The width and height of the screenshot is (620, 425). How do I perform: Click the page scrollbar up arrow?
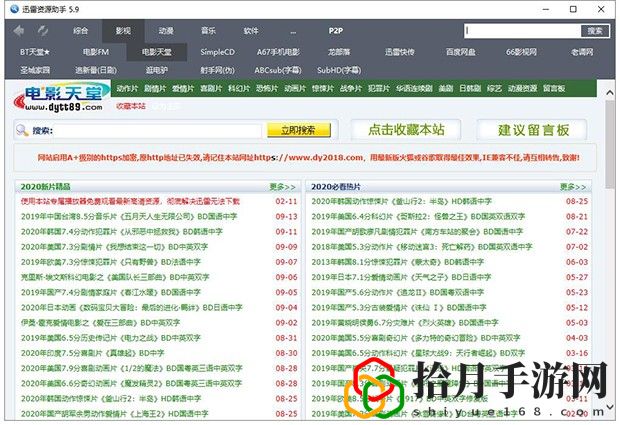click(610, 93)
